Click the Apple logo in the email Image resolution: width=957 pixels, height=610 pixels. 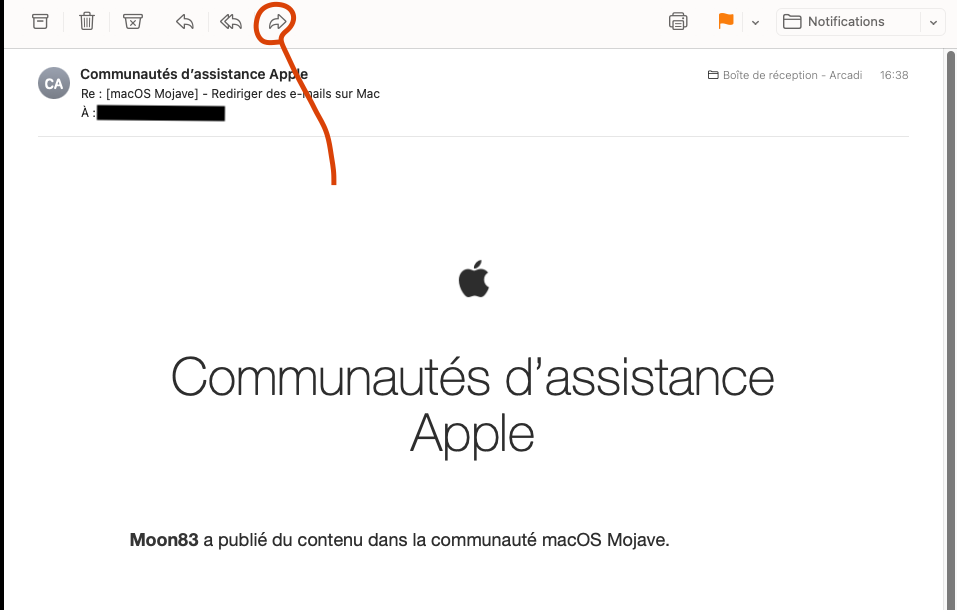[x=474, y=279]
